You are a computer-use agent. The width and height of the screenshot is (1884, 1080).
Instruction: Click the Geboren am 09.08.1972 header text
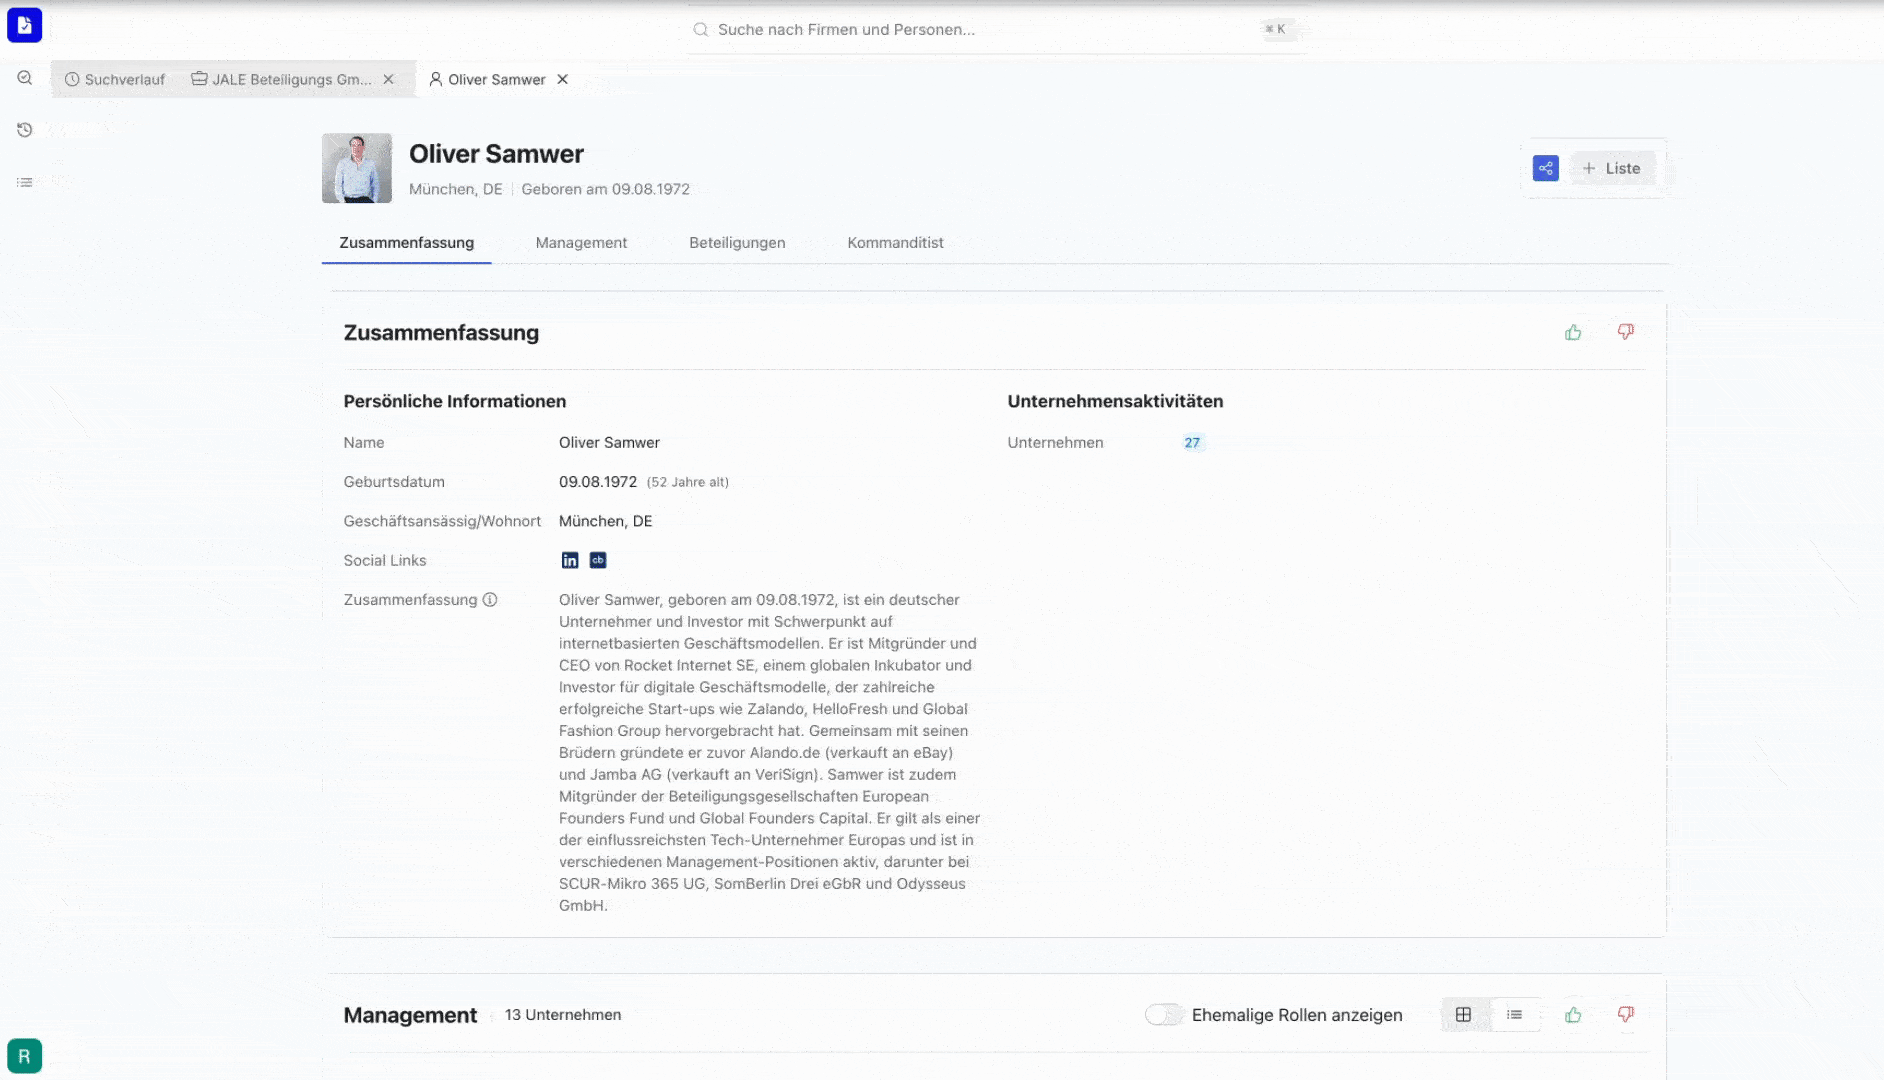tap(605, 189)
